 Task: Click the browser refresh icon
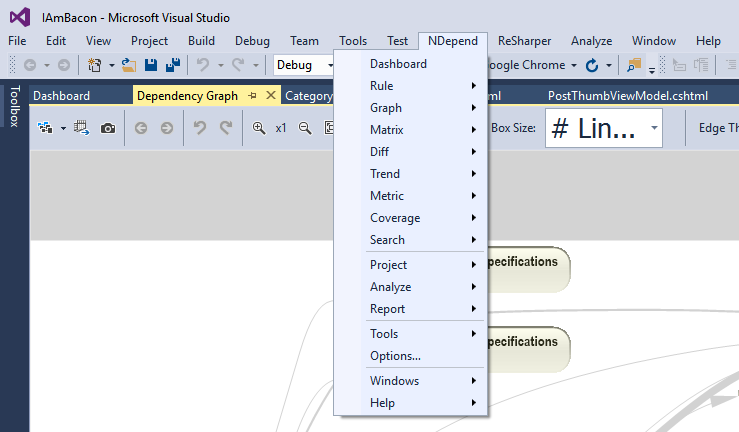tap(592, 65)
